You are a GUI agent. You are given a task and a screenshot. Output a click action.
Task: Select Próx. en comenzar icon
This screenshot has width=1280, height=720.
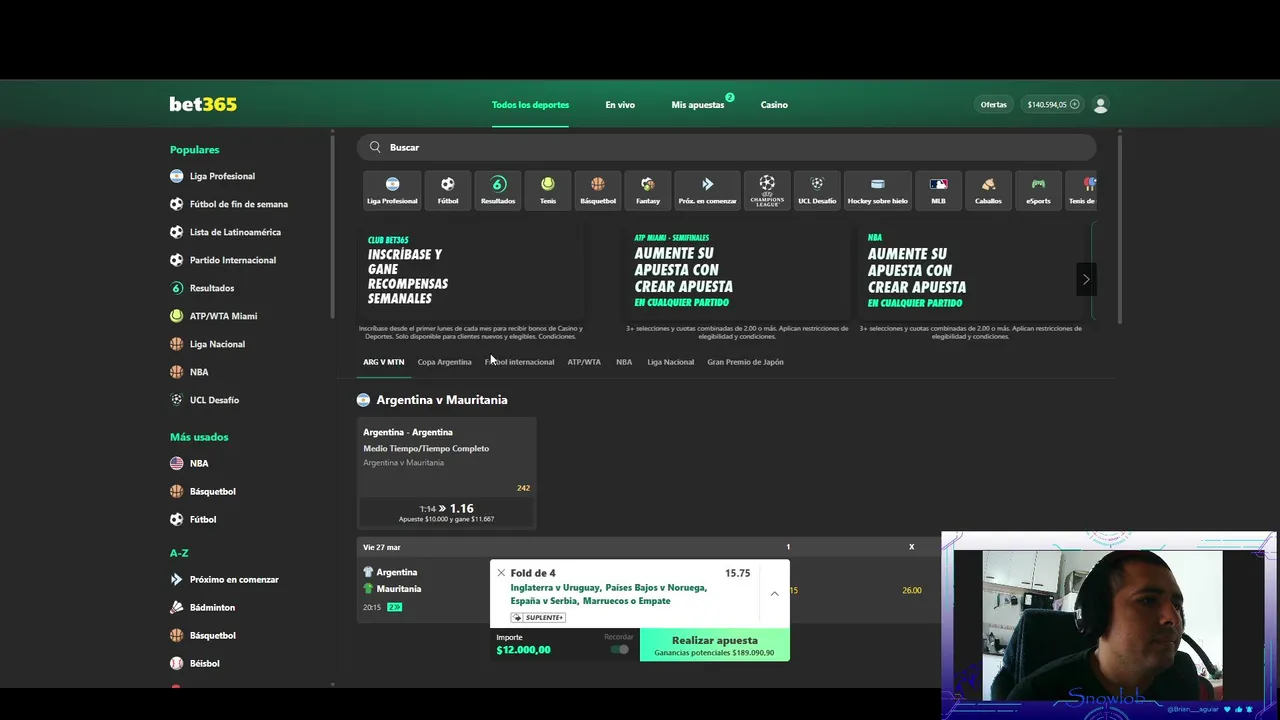point(708,190)
